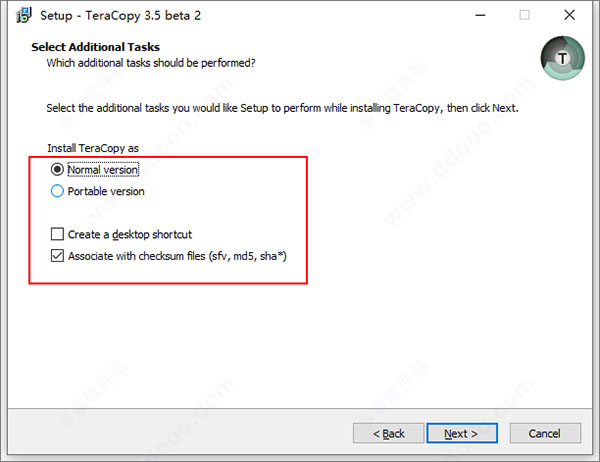The width and height of the screenshot is (600, 462).
Task: Select the Normal version radio button
Action: point(57,169)
